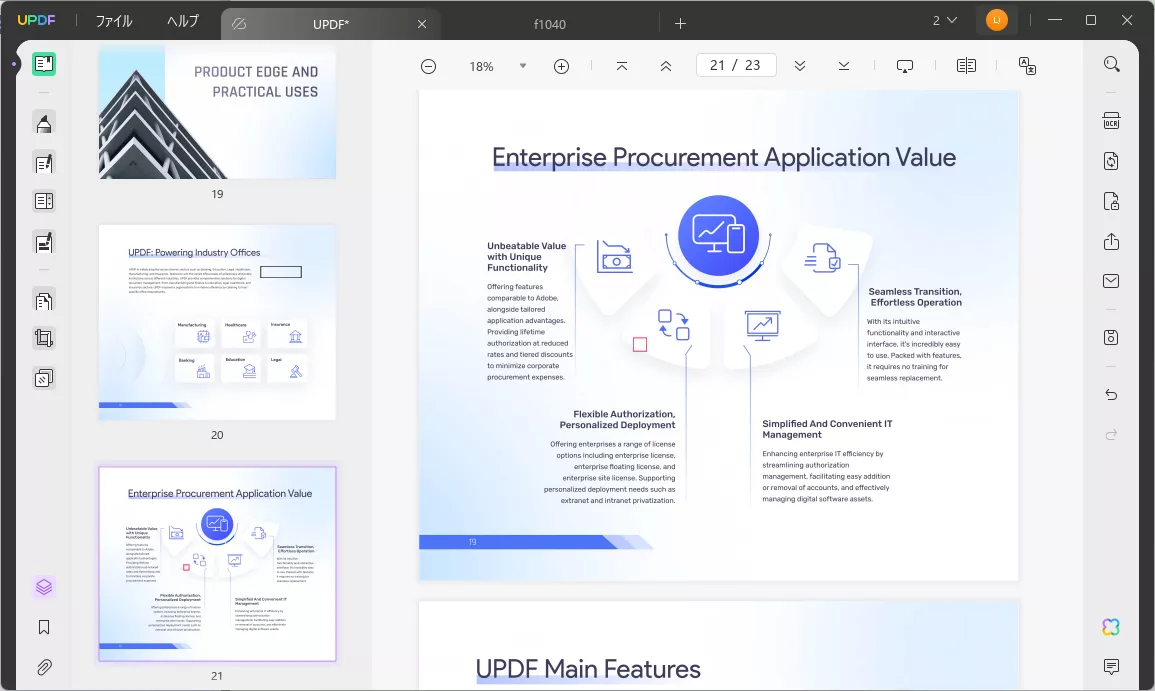The image size is (1155, 691).
Task: Run OCR text recognition
Action: click(1112, 121)
